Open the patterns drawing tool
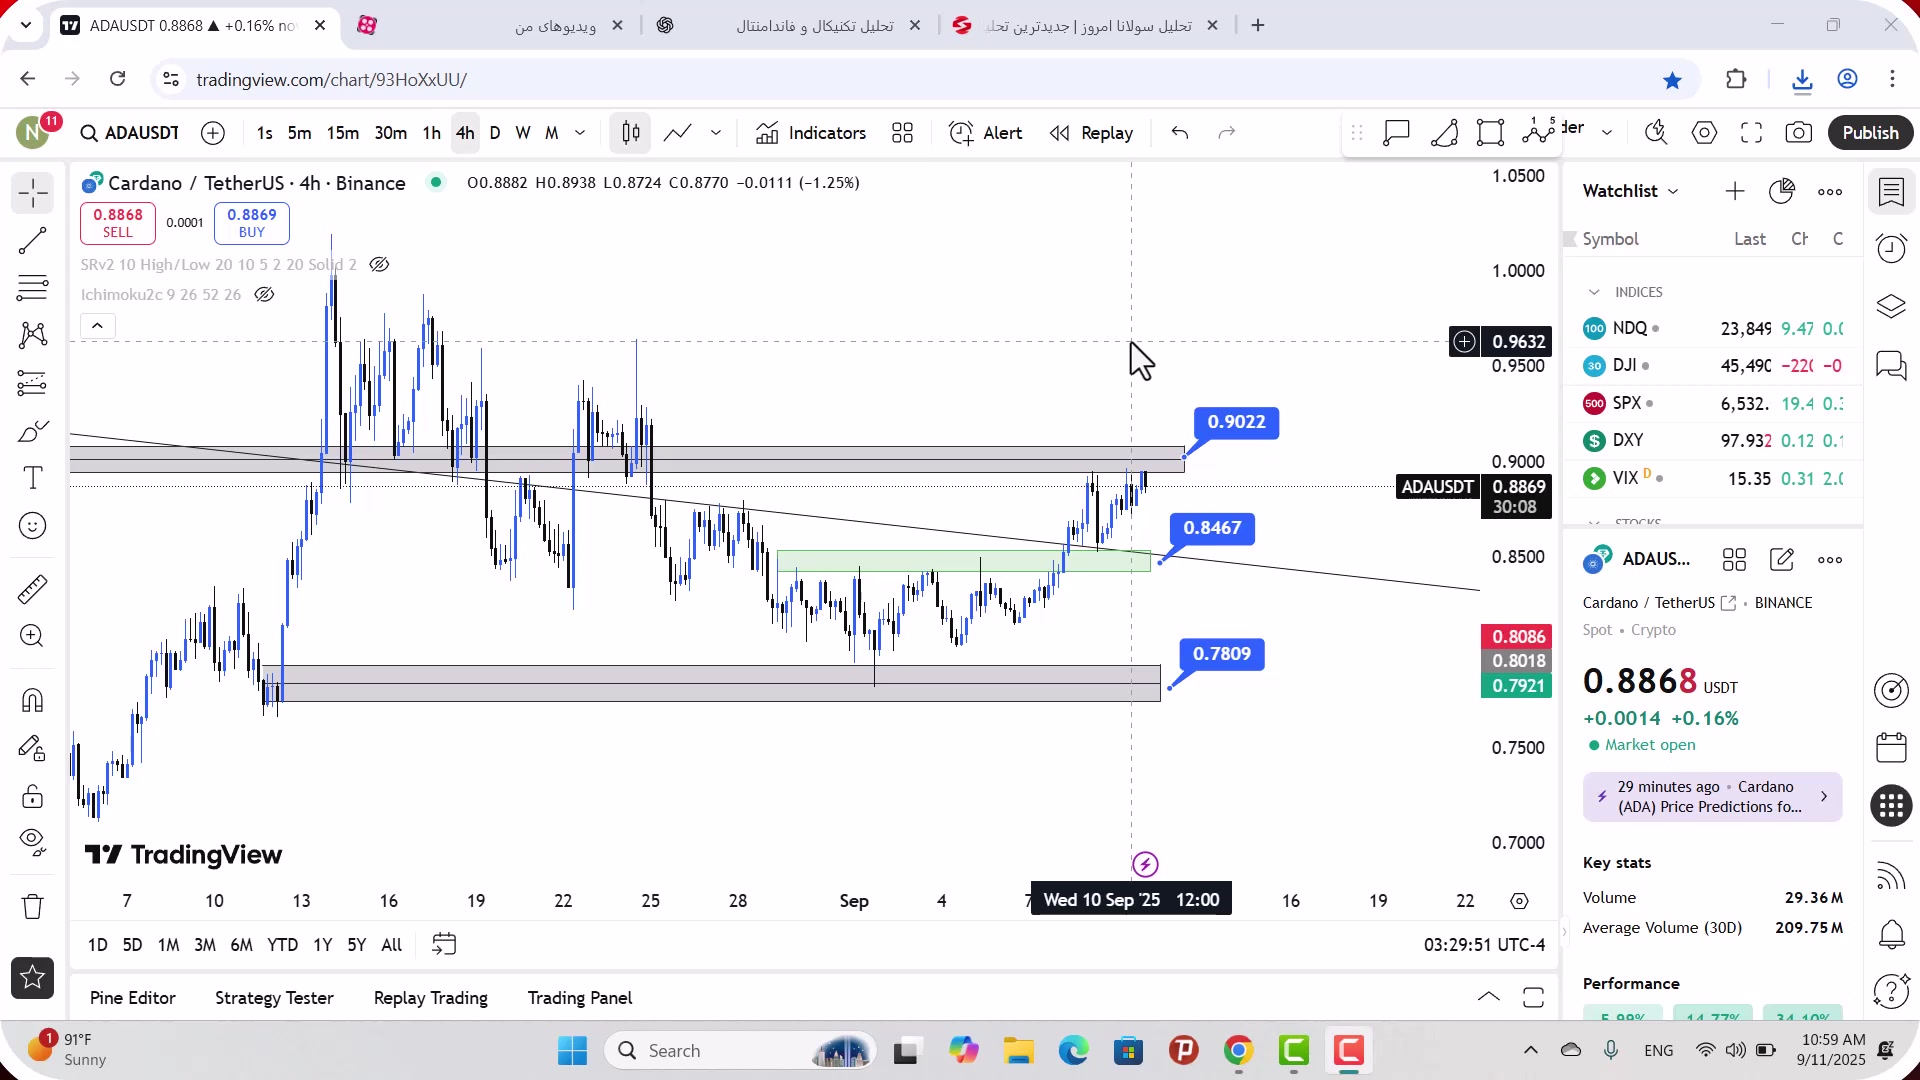This screenshot has height=1080, width=1920. (x=32, y=335)
